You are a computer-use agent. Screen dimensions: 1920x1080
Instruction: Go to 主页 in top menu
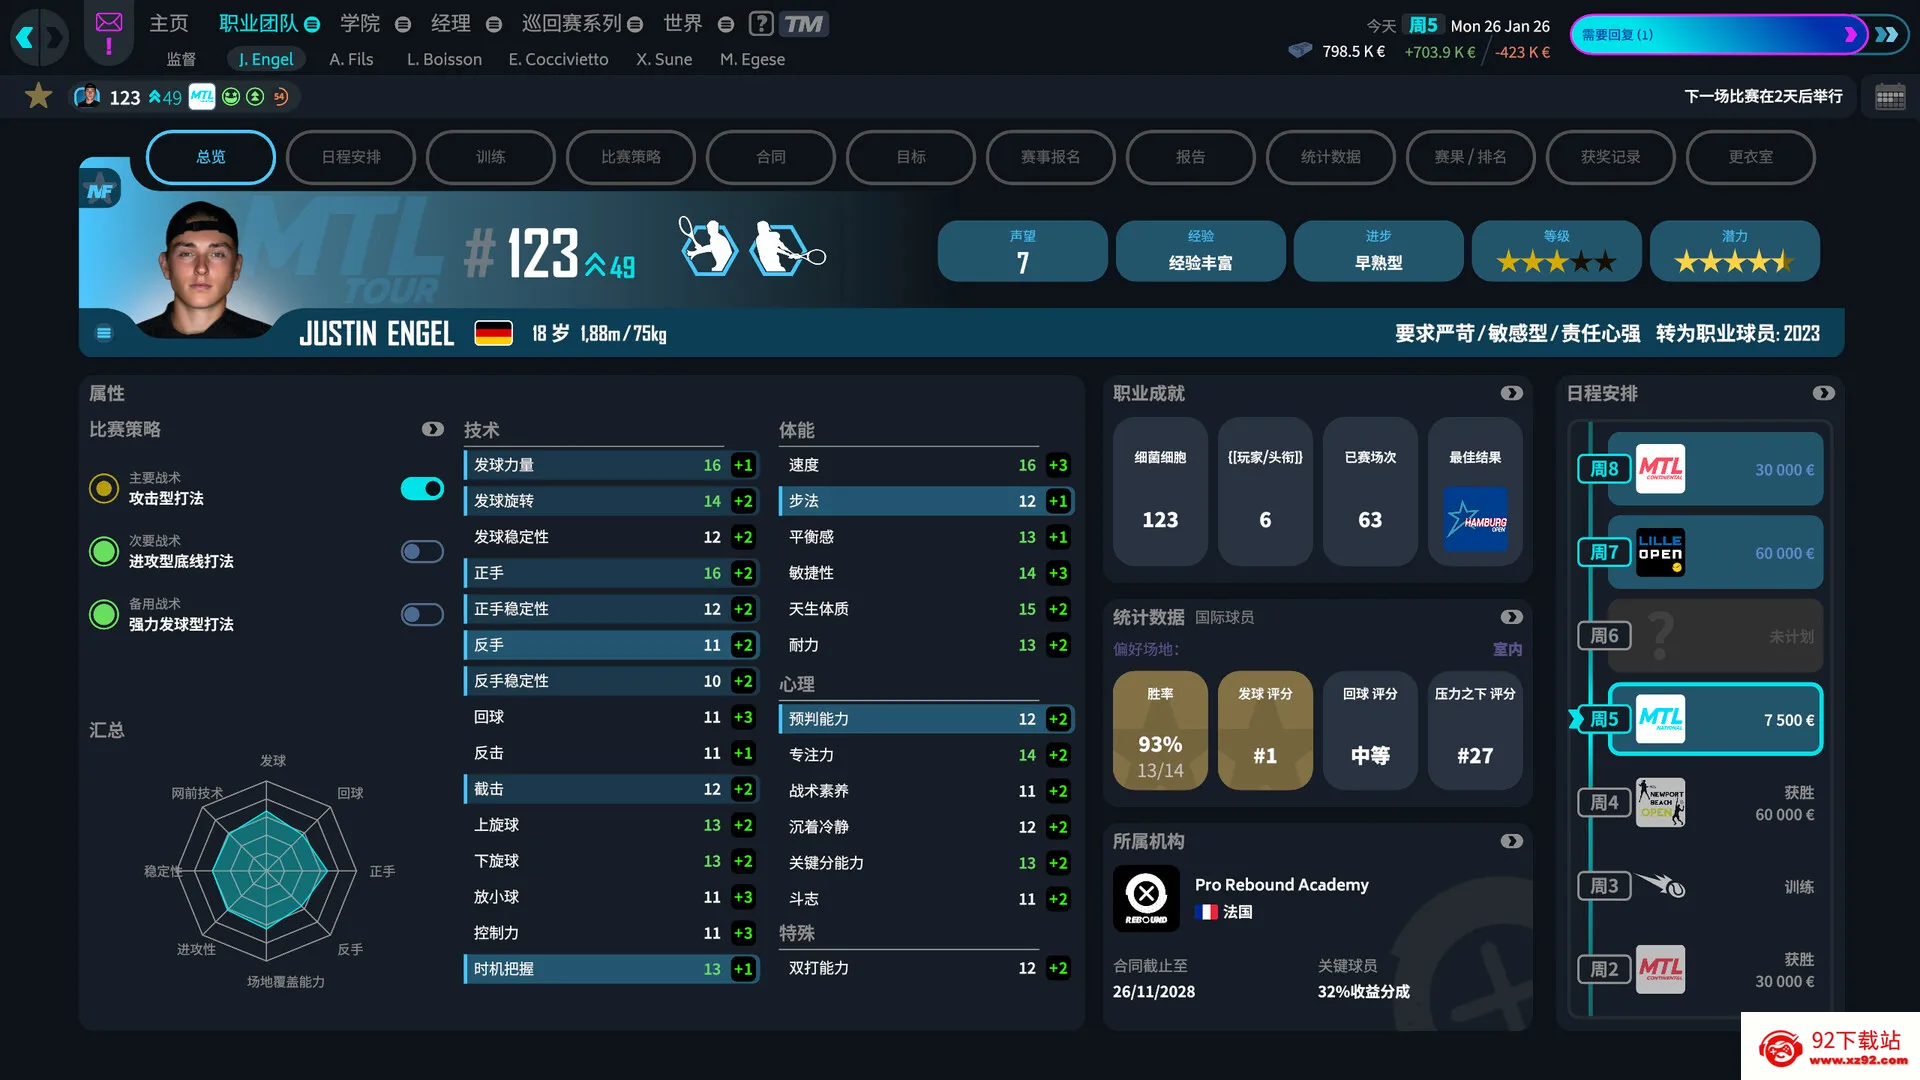coord(168,23)
